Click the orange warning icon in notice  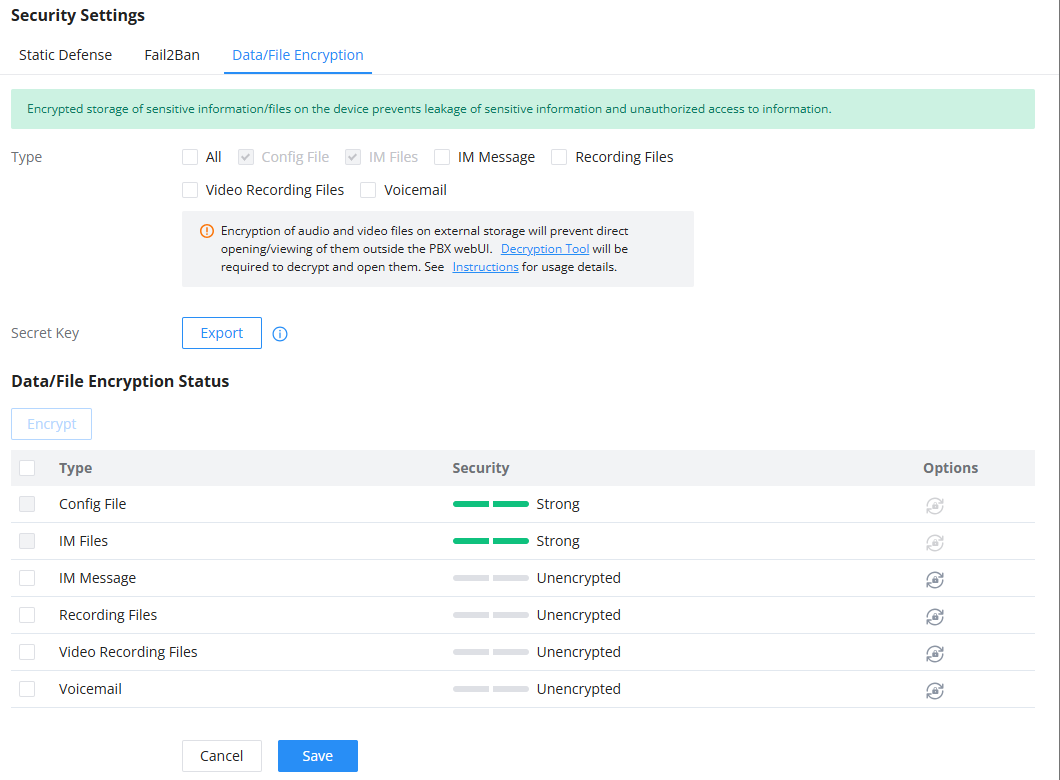click(x=207, y=231)
